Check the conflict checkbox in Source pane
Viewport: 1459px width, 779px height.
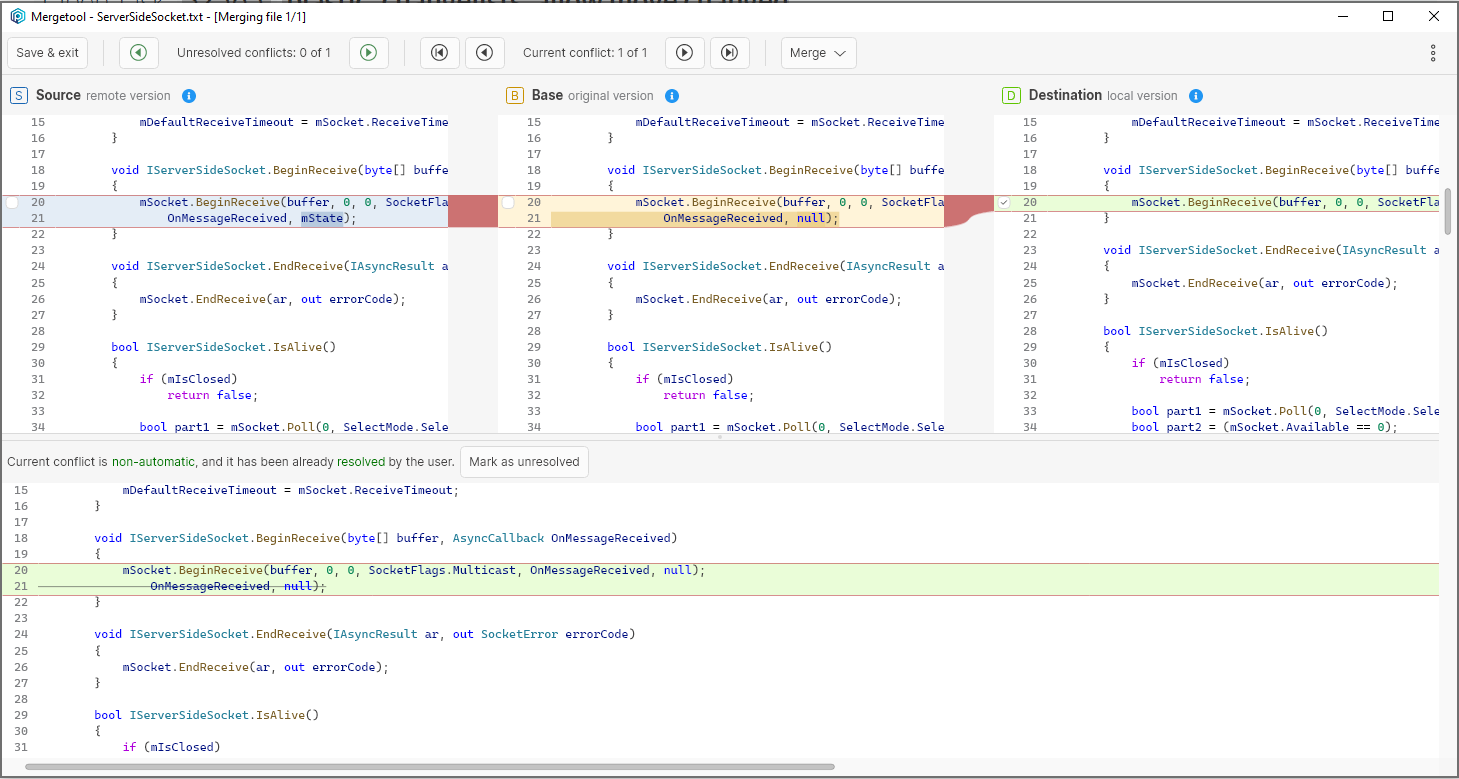10,201
